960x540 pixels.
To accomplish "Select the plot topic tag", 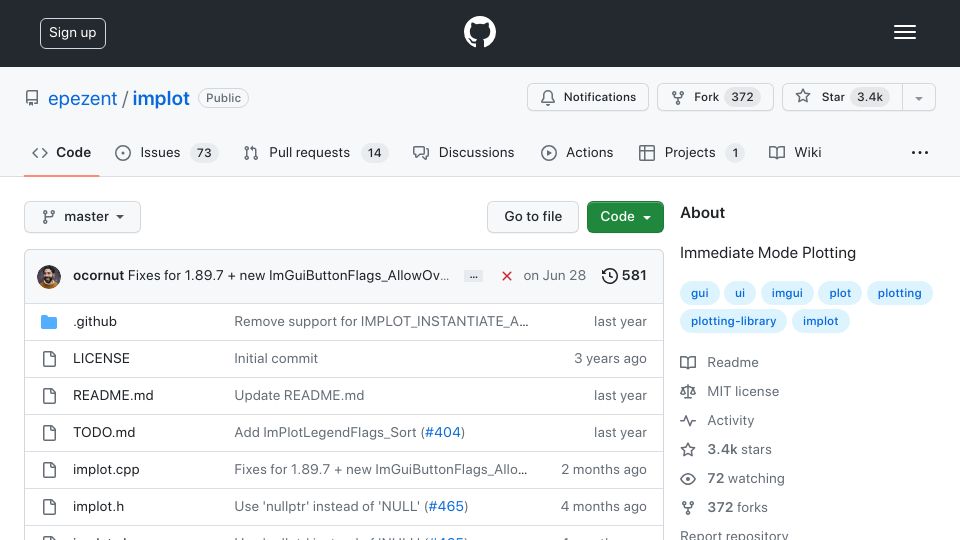I will (840, 293).
